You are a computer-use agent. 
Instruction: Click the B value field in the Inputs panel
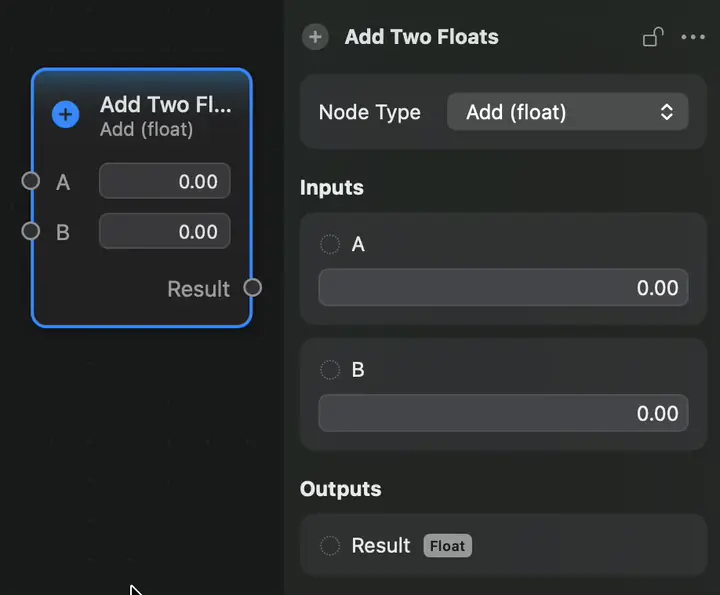click(503, 413)
